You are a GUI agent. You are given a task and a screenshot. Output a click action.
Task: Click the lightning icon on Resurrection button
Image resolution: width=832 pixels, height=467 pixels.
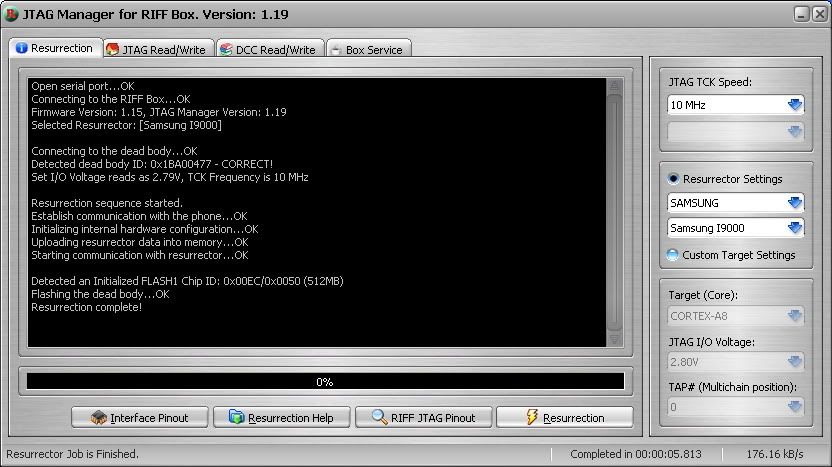[532, 417]
